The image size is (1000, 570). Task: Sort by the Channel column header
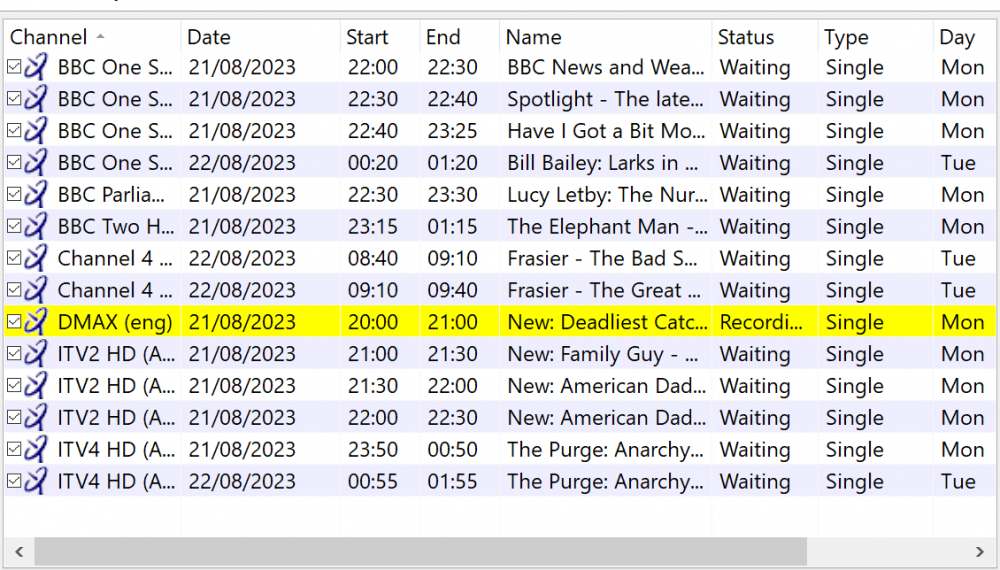92,37
